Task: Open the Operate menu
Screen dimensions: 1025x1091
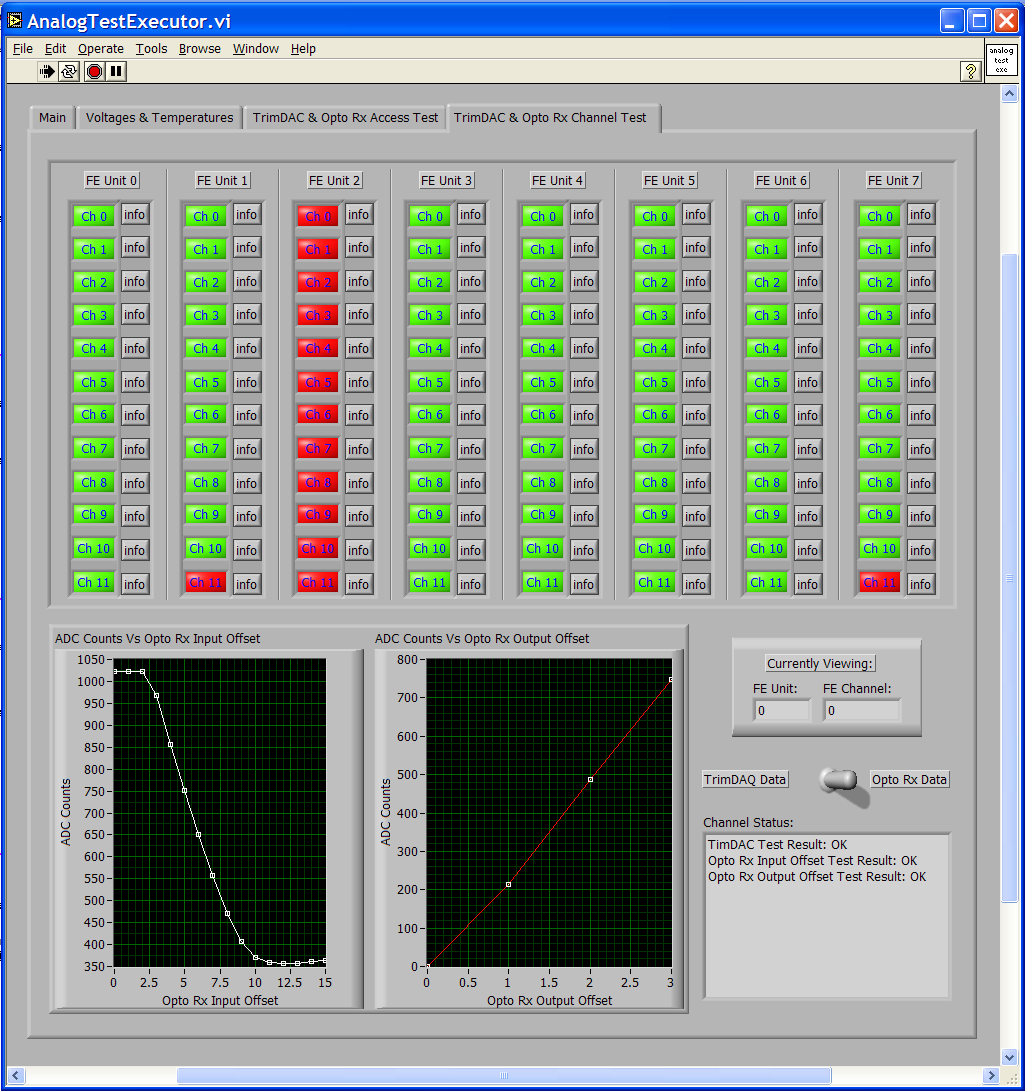Action: (x=100, y=48)
